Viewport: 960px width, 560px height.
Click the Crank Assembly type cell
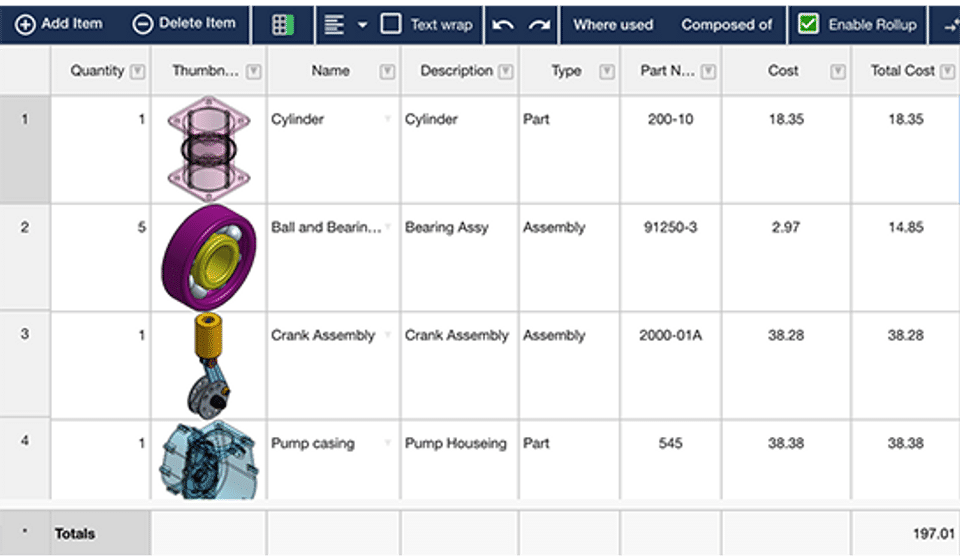coord(569,365)
